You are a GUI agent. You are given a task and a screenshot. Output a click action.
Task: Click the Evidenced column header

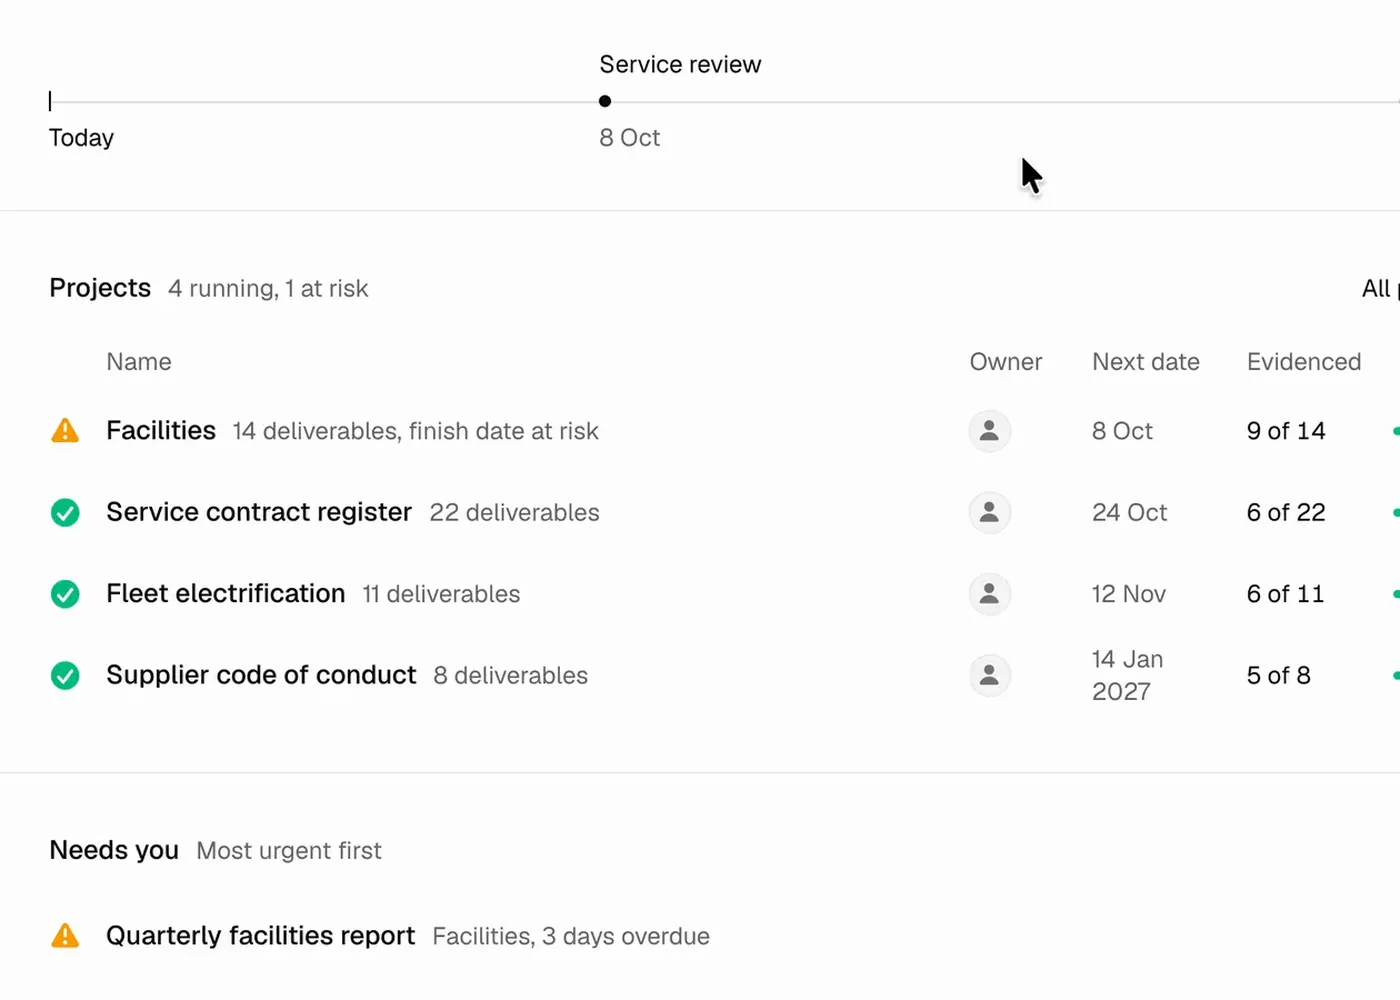1304,362
